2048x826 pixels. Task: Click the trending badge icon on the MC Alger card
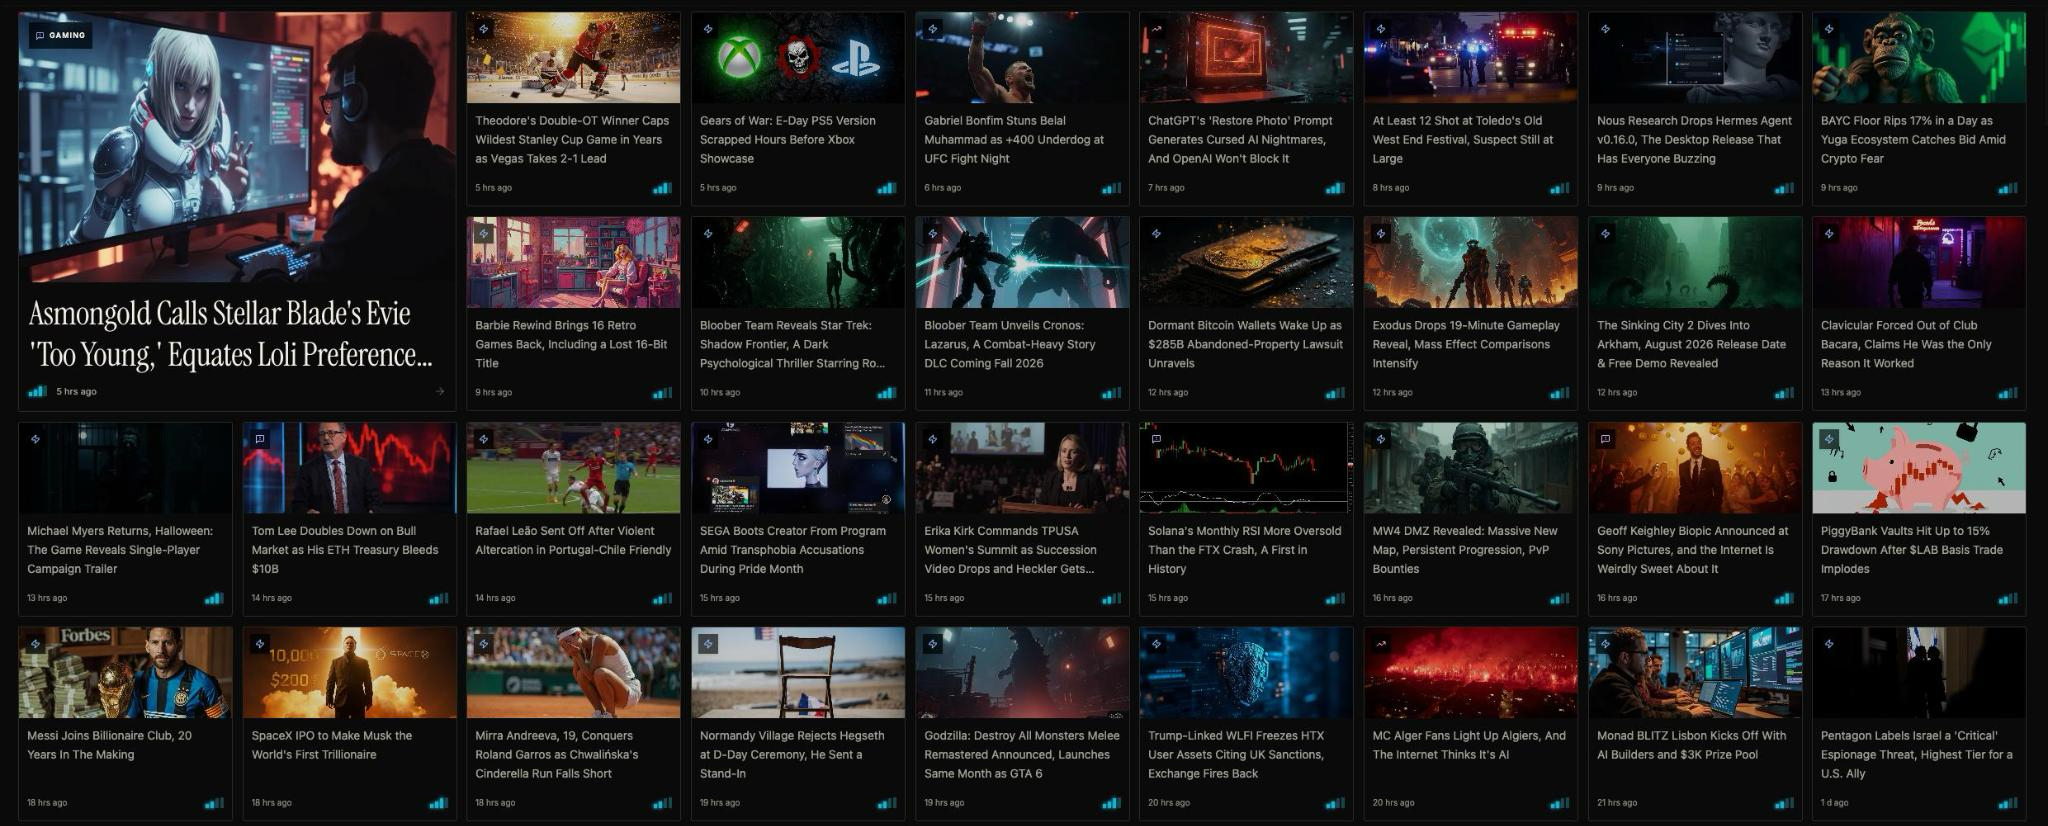1381,644
